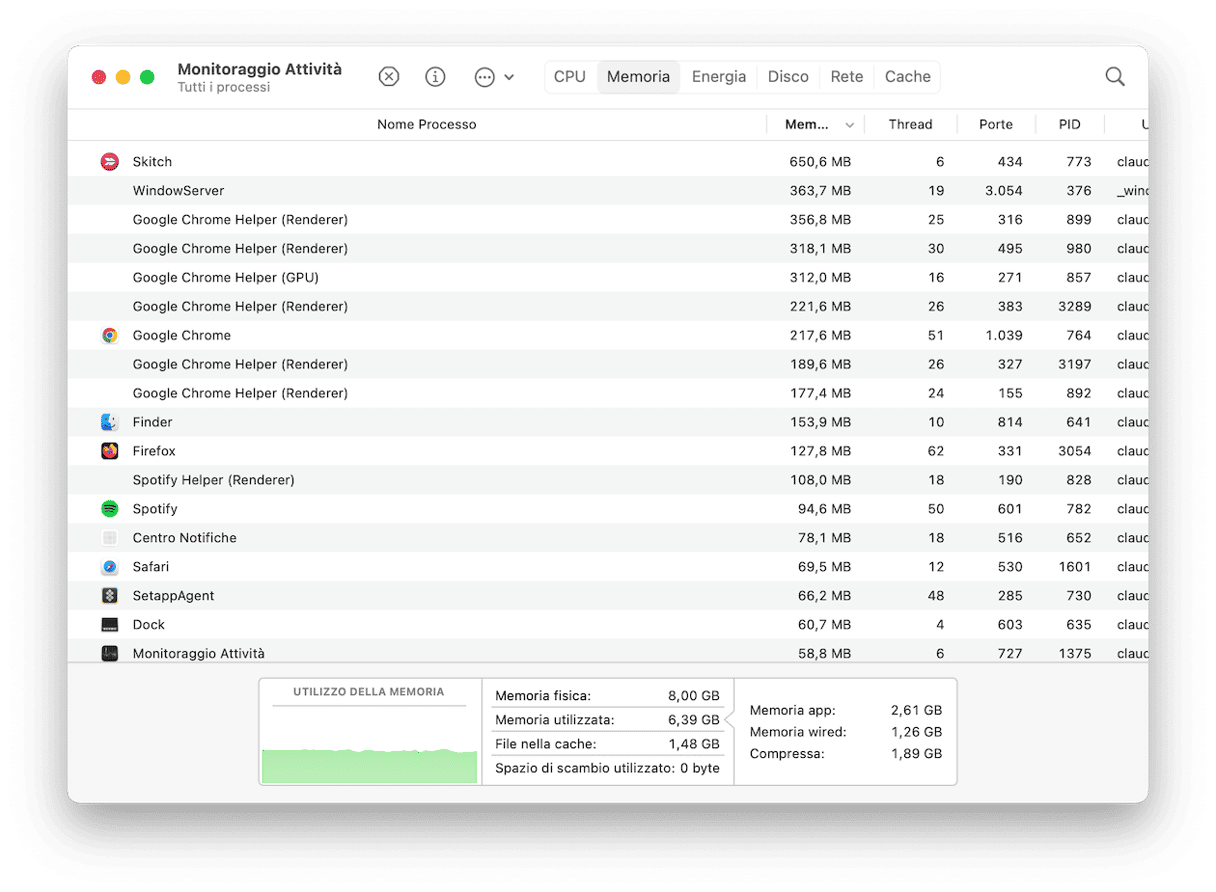Click the Google Chrome app icon
This screenshot has height=892, width=1216.
tap(110, 336)
